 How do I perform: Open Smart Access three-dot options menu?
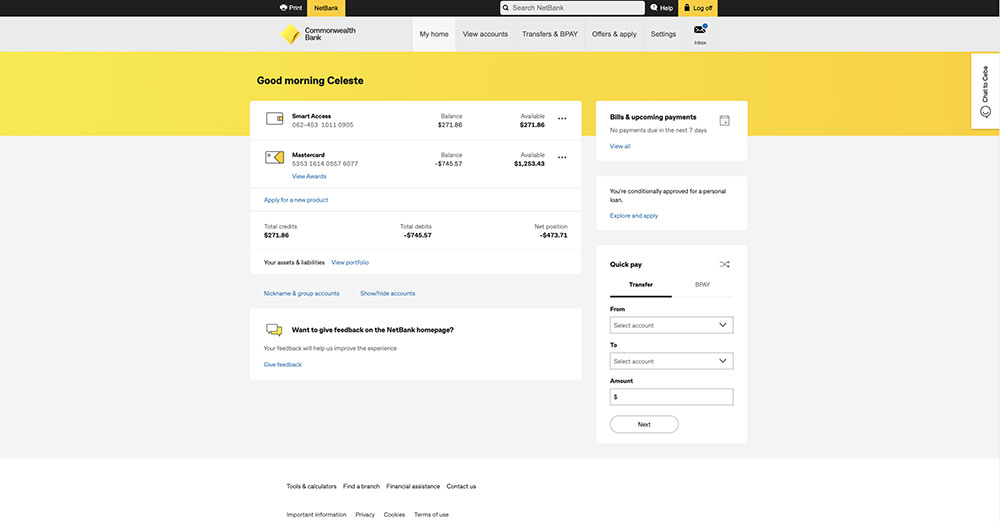tap(562, 119)
